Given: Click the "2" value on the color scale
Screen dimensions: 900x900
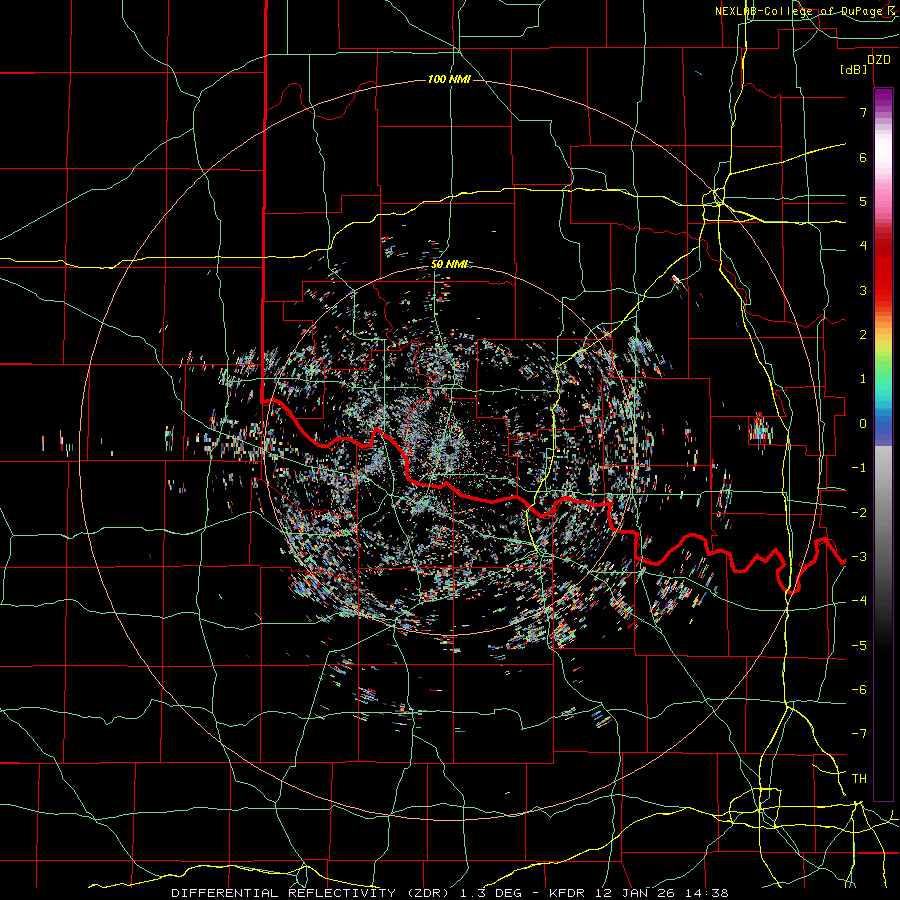Looking at the screenshot, I should pos(863,335).
